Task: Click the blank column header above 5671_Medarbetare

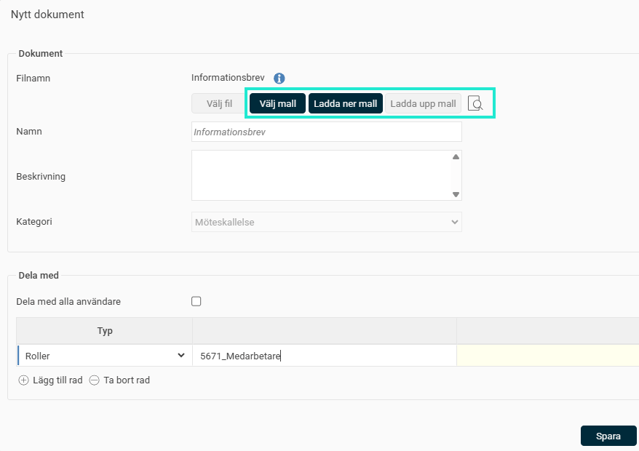Action: click(324, 331)
